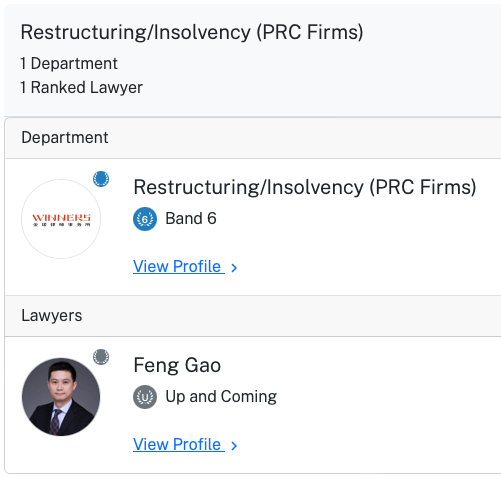Click the grey laurel badge above Feng Gao's photo
Screen dimensions: 501x479
(101, 357)
